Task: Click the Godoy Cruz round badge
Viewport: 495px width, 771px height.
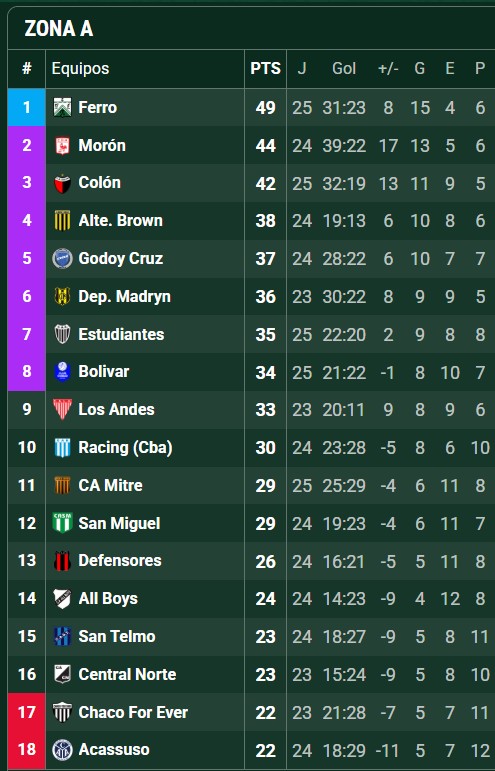Action: coord(62,259)
